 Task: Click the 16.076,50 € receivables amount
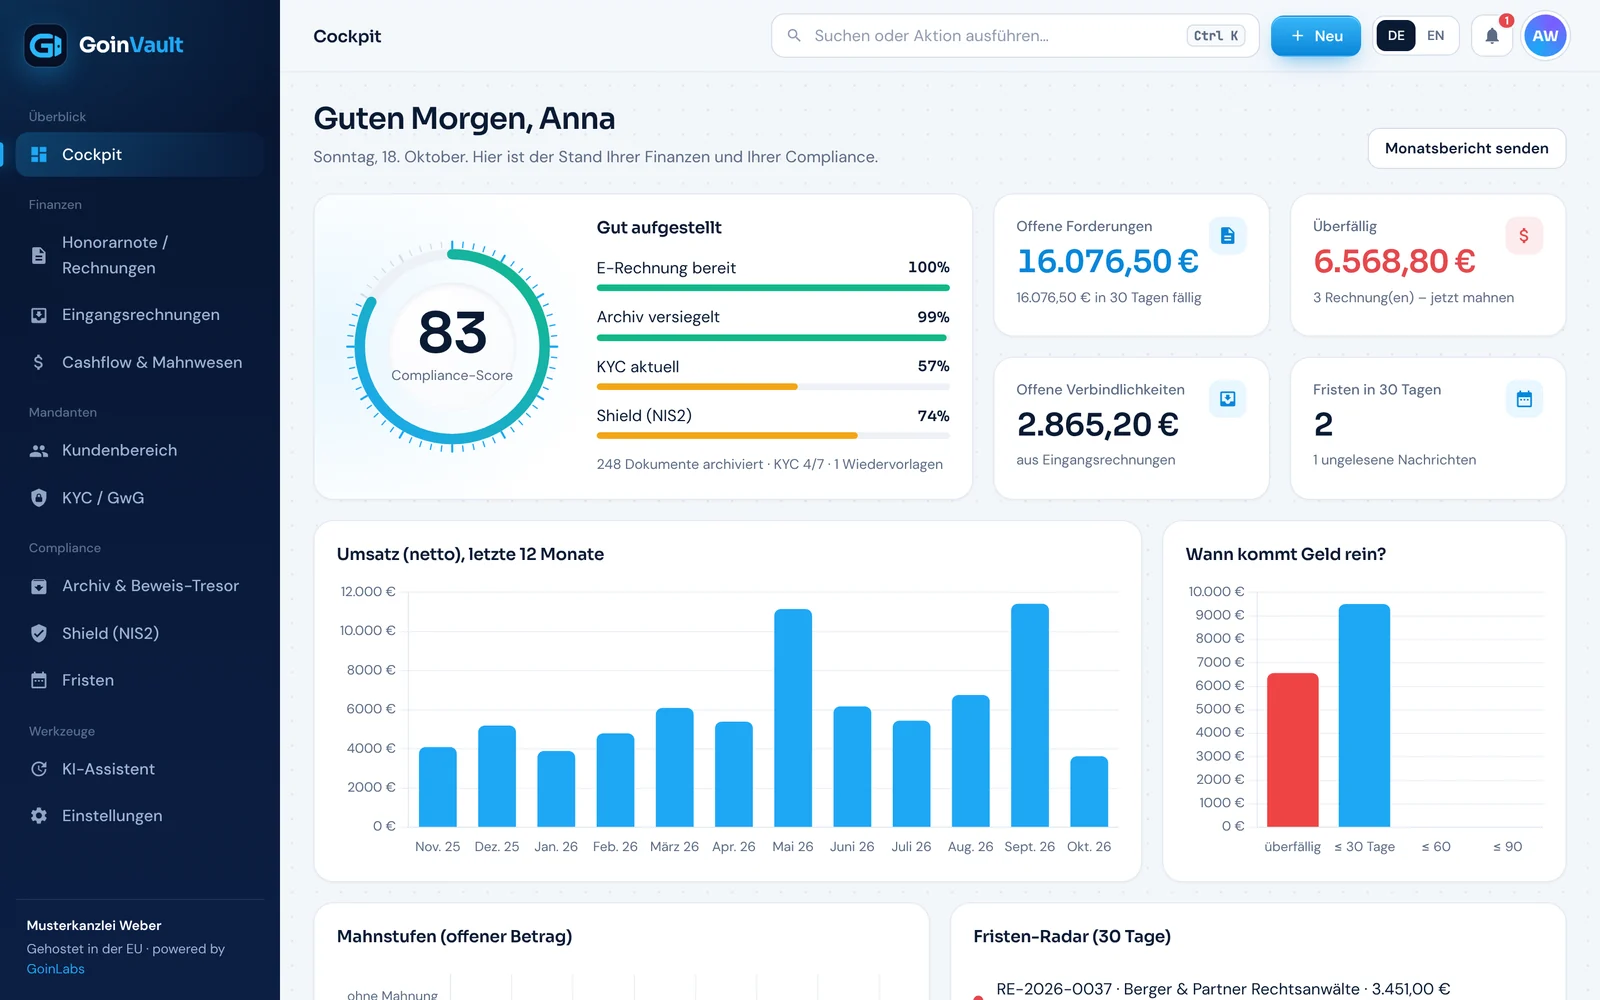(1108, 261)
